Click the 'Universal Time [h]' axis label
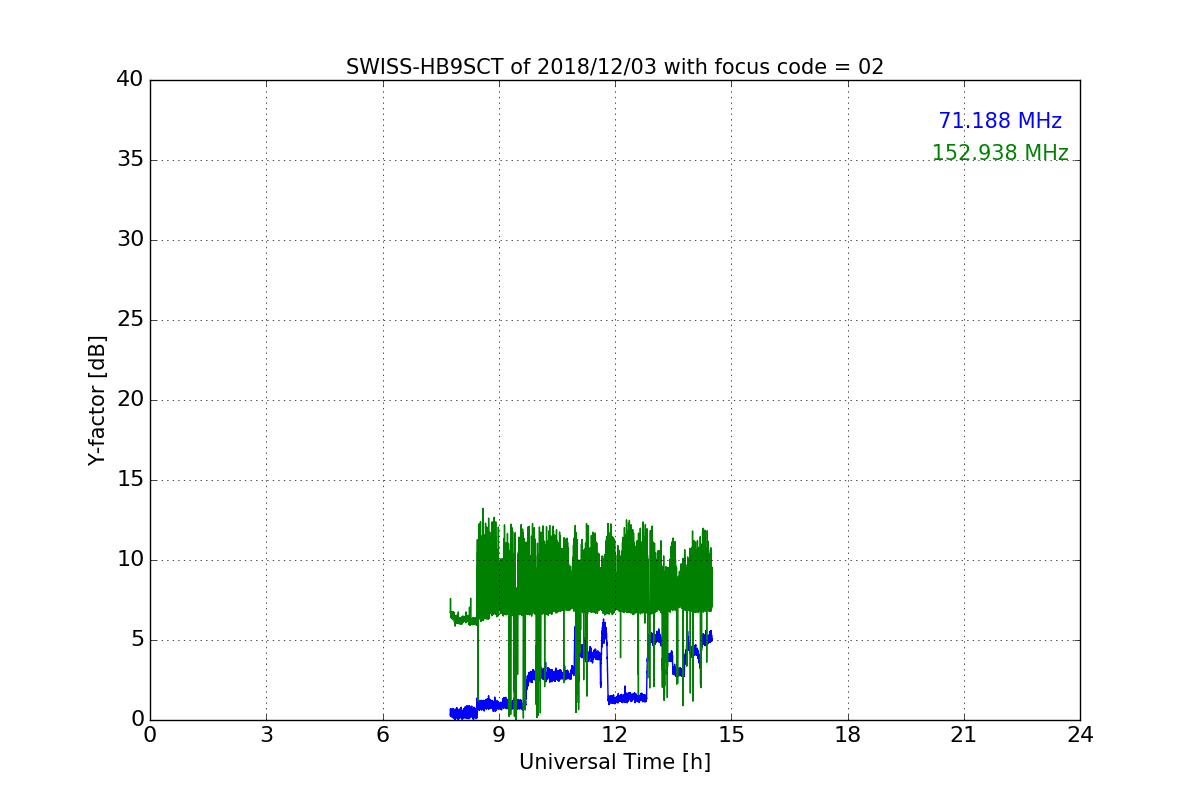 tap(615, 762)
